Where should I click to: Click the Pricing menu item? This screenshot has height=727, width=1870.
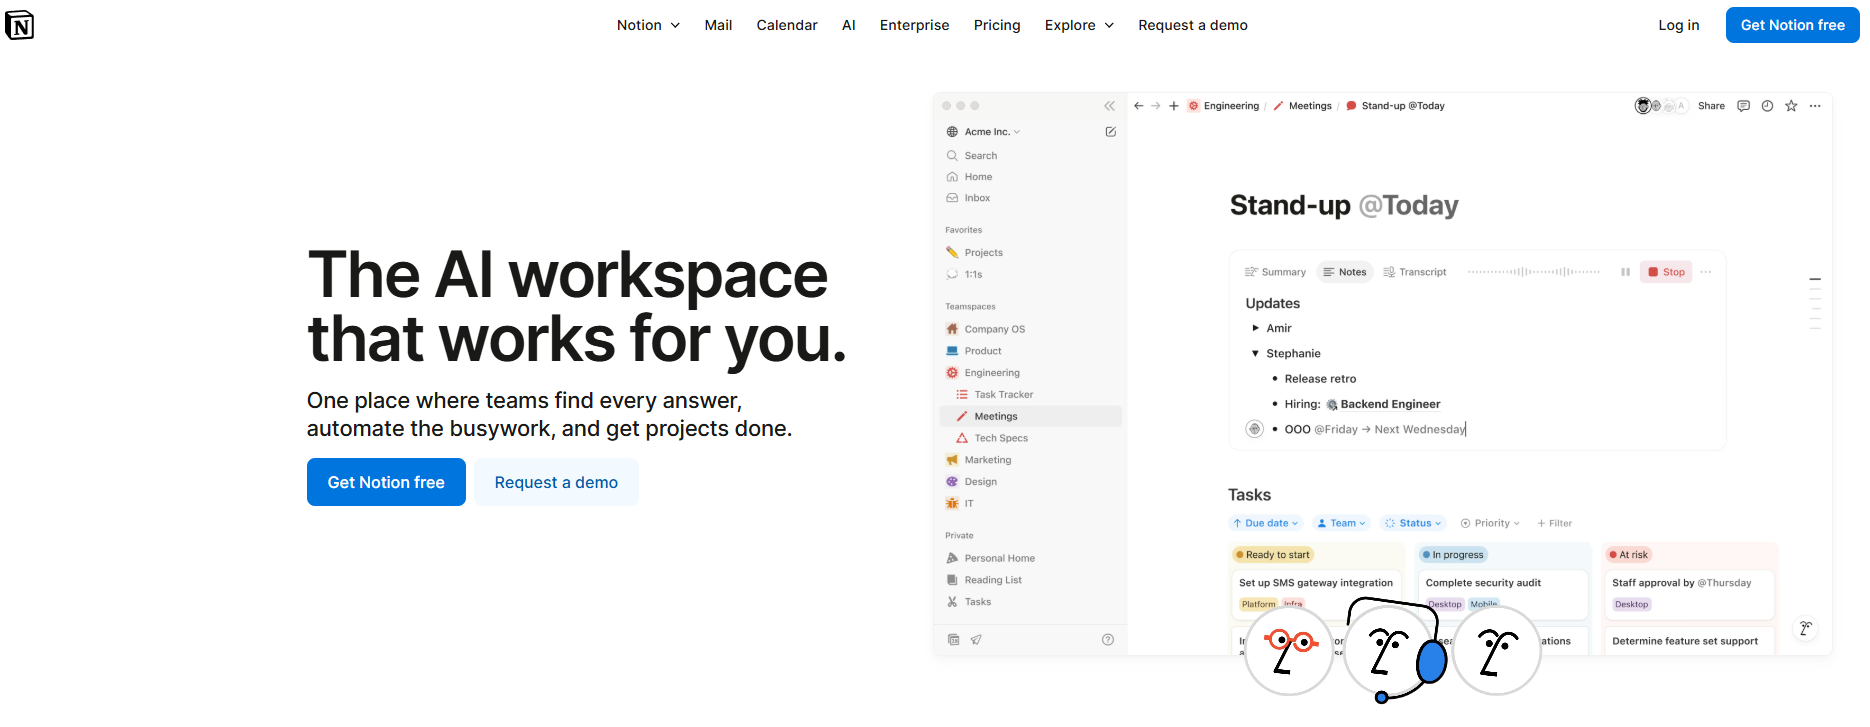point(997,25)
